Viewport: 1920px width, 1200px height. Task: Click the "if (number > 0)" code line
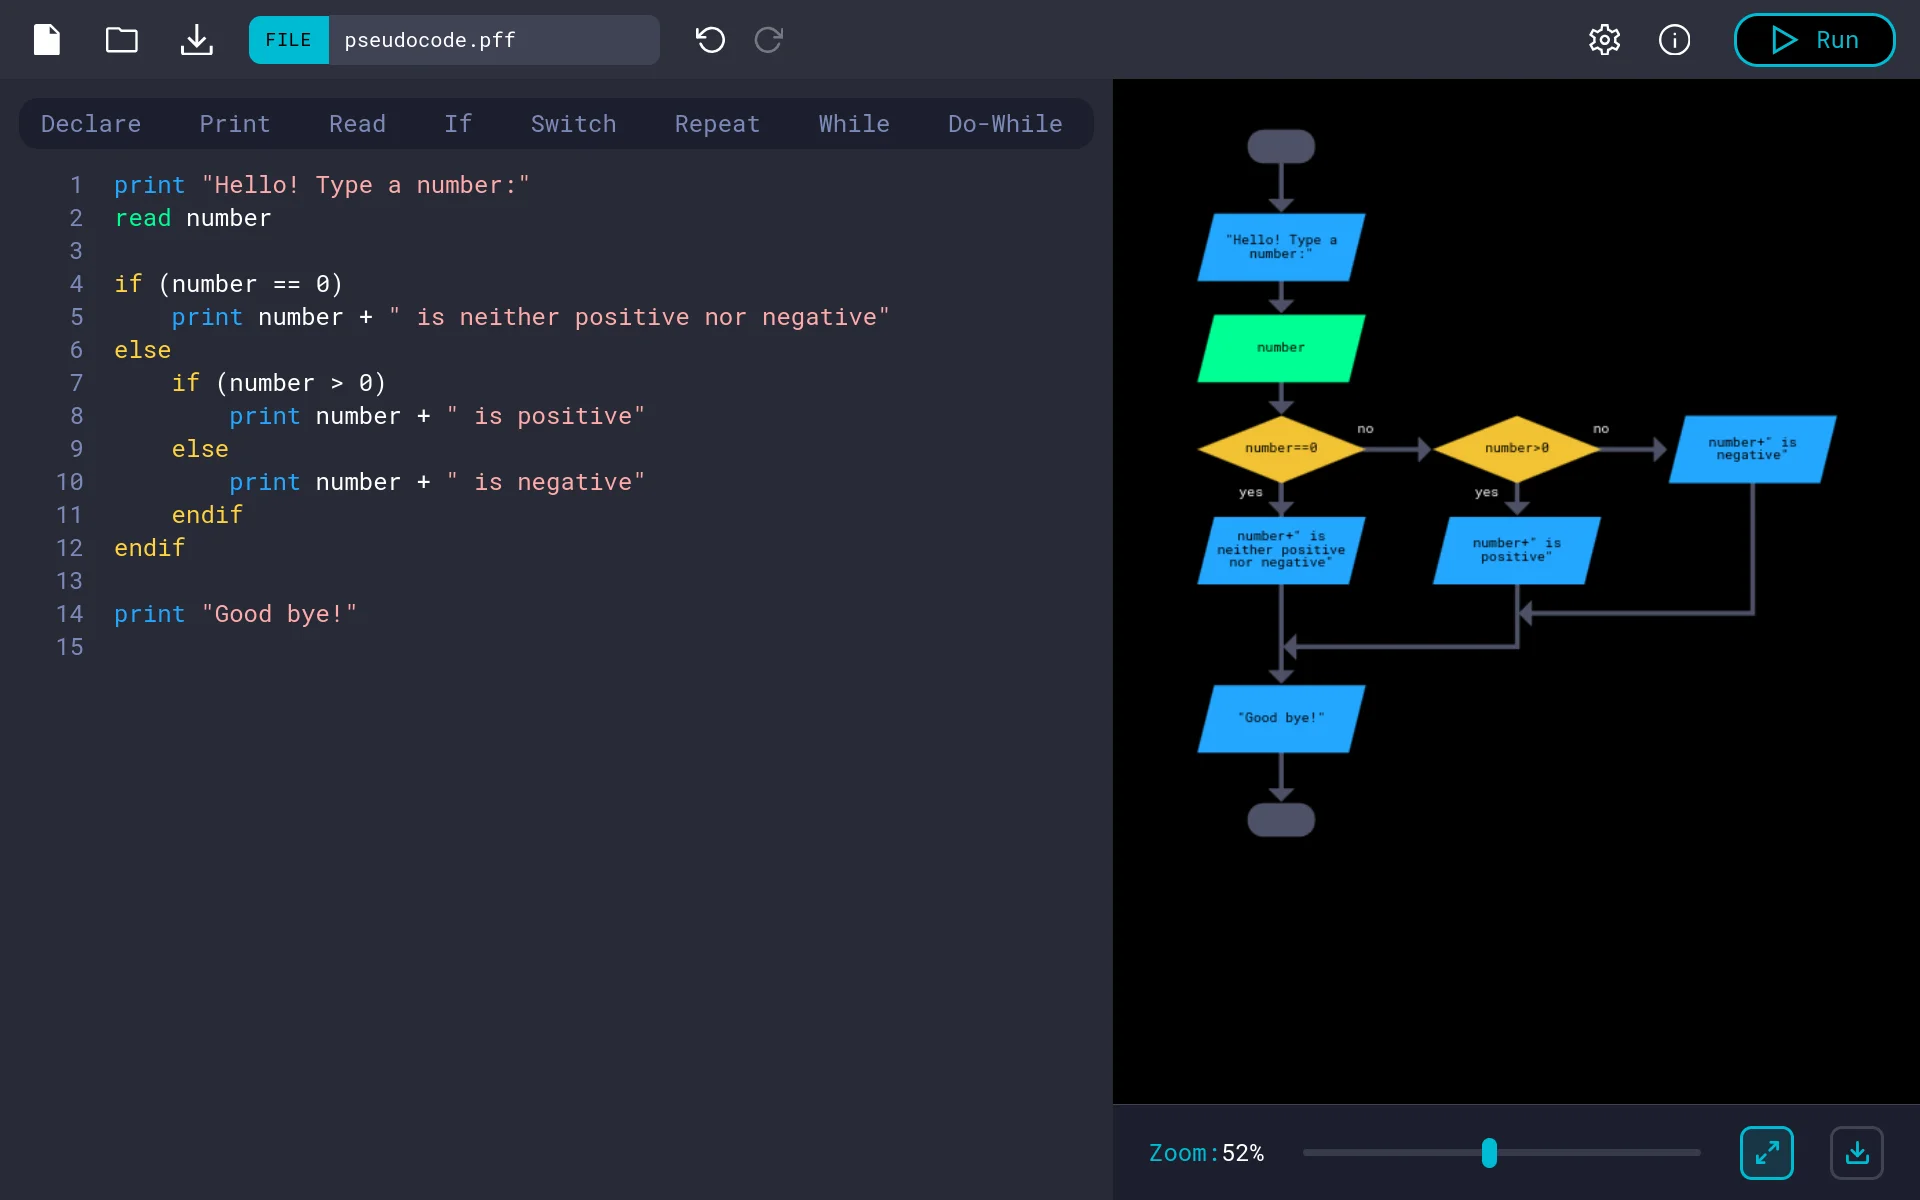(279, 383)
